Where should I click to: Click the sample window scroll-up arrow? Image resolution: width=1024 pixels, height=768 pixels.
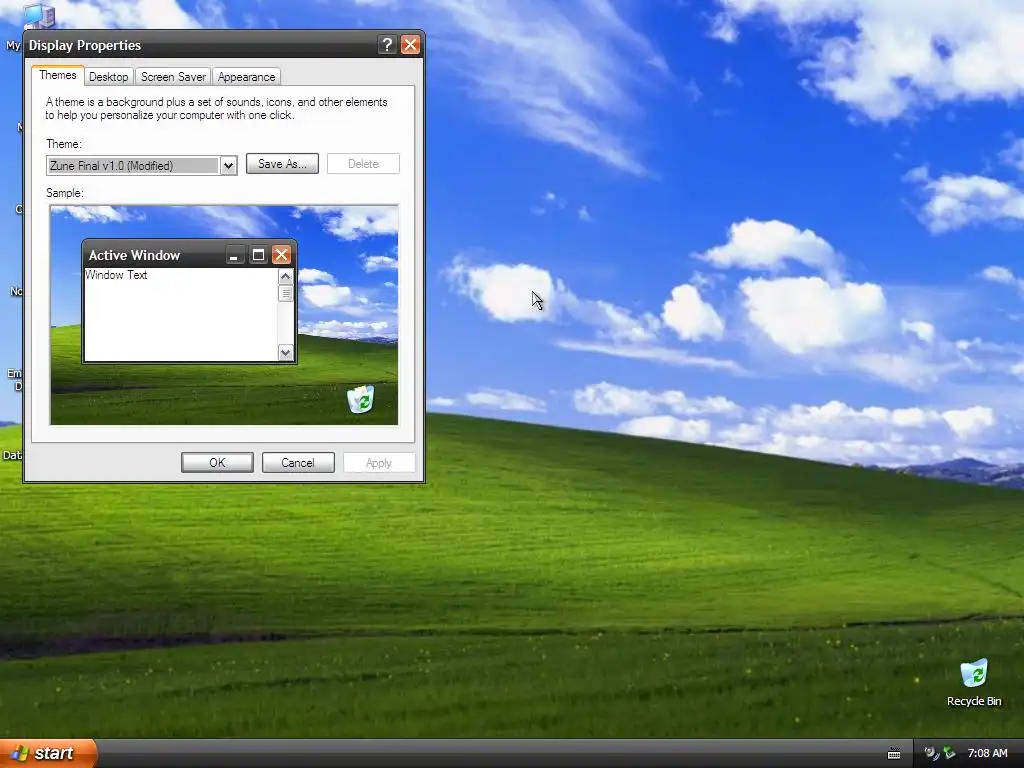[x=285, y=276]
